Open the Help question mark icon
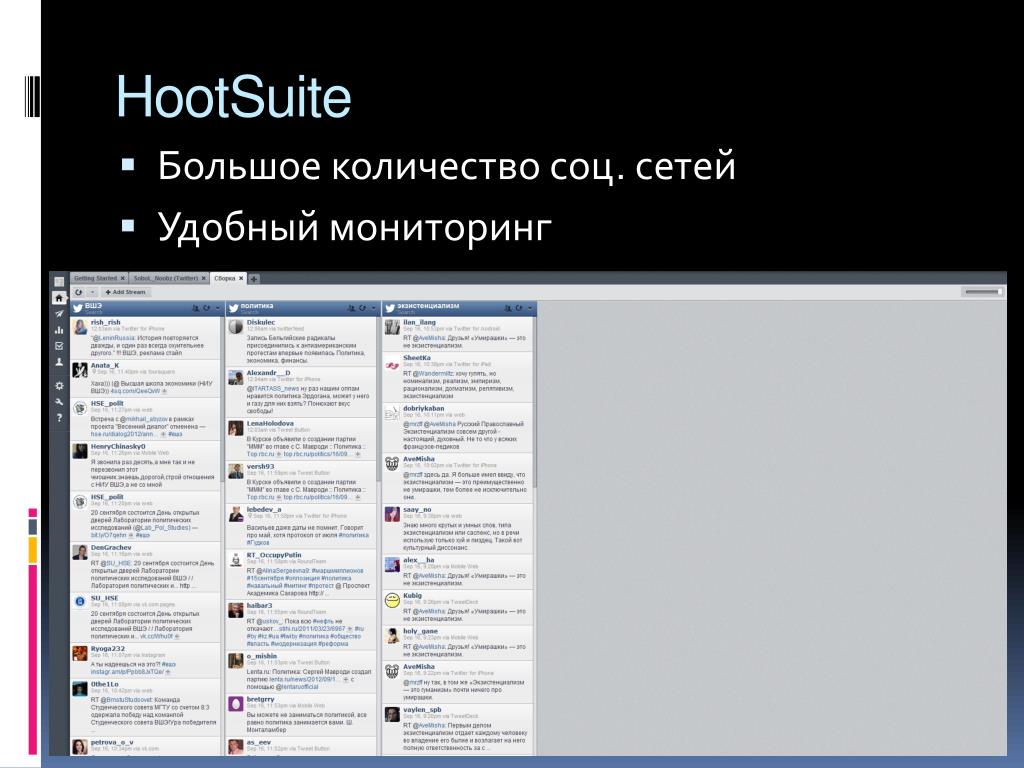The image size is (1024, 768). click(x=59, y=418)
